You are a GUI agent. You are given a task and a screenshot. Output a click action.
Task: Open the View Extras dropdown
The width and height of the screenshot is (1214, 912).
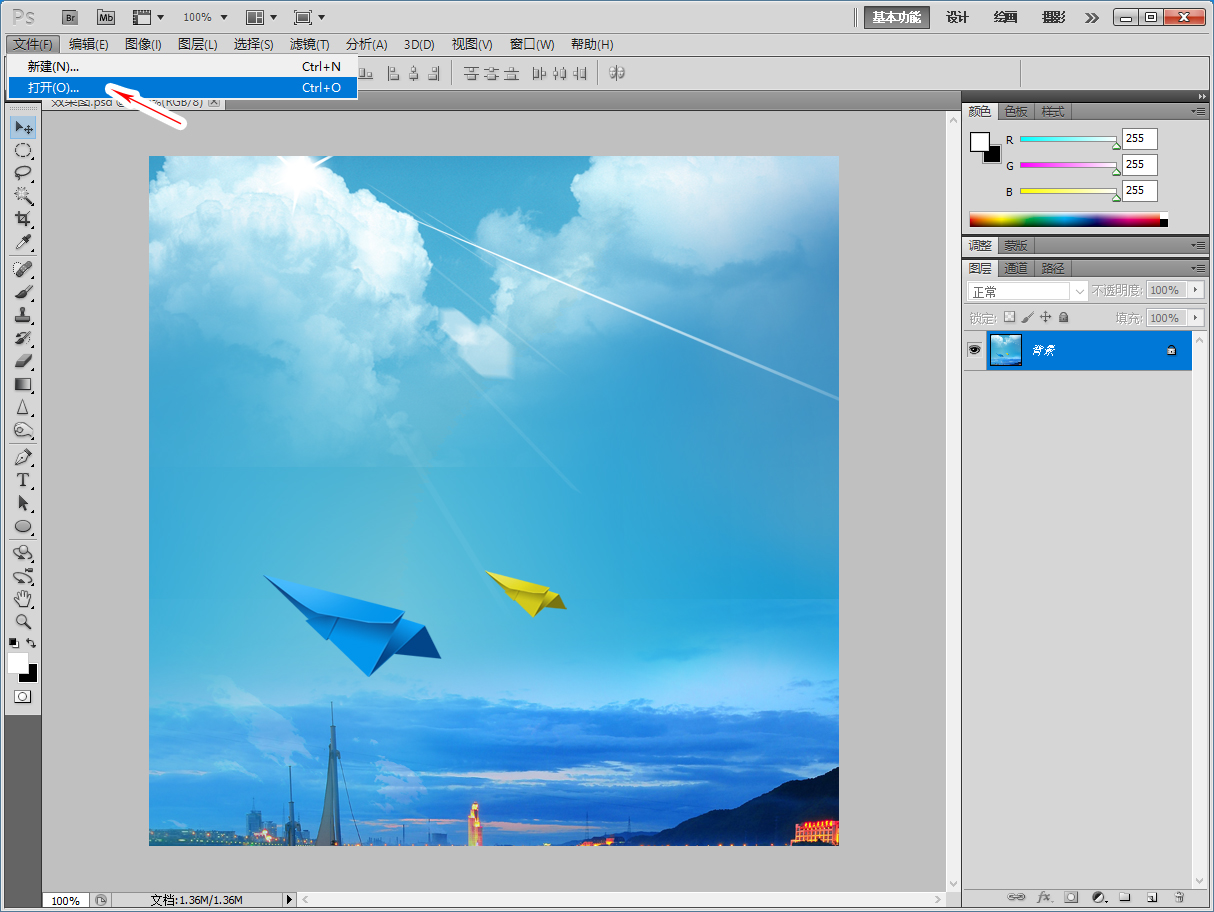click(148, 17)
